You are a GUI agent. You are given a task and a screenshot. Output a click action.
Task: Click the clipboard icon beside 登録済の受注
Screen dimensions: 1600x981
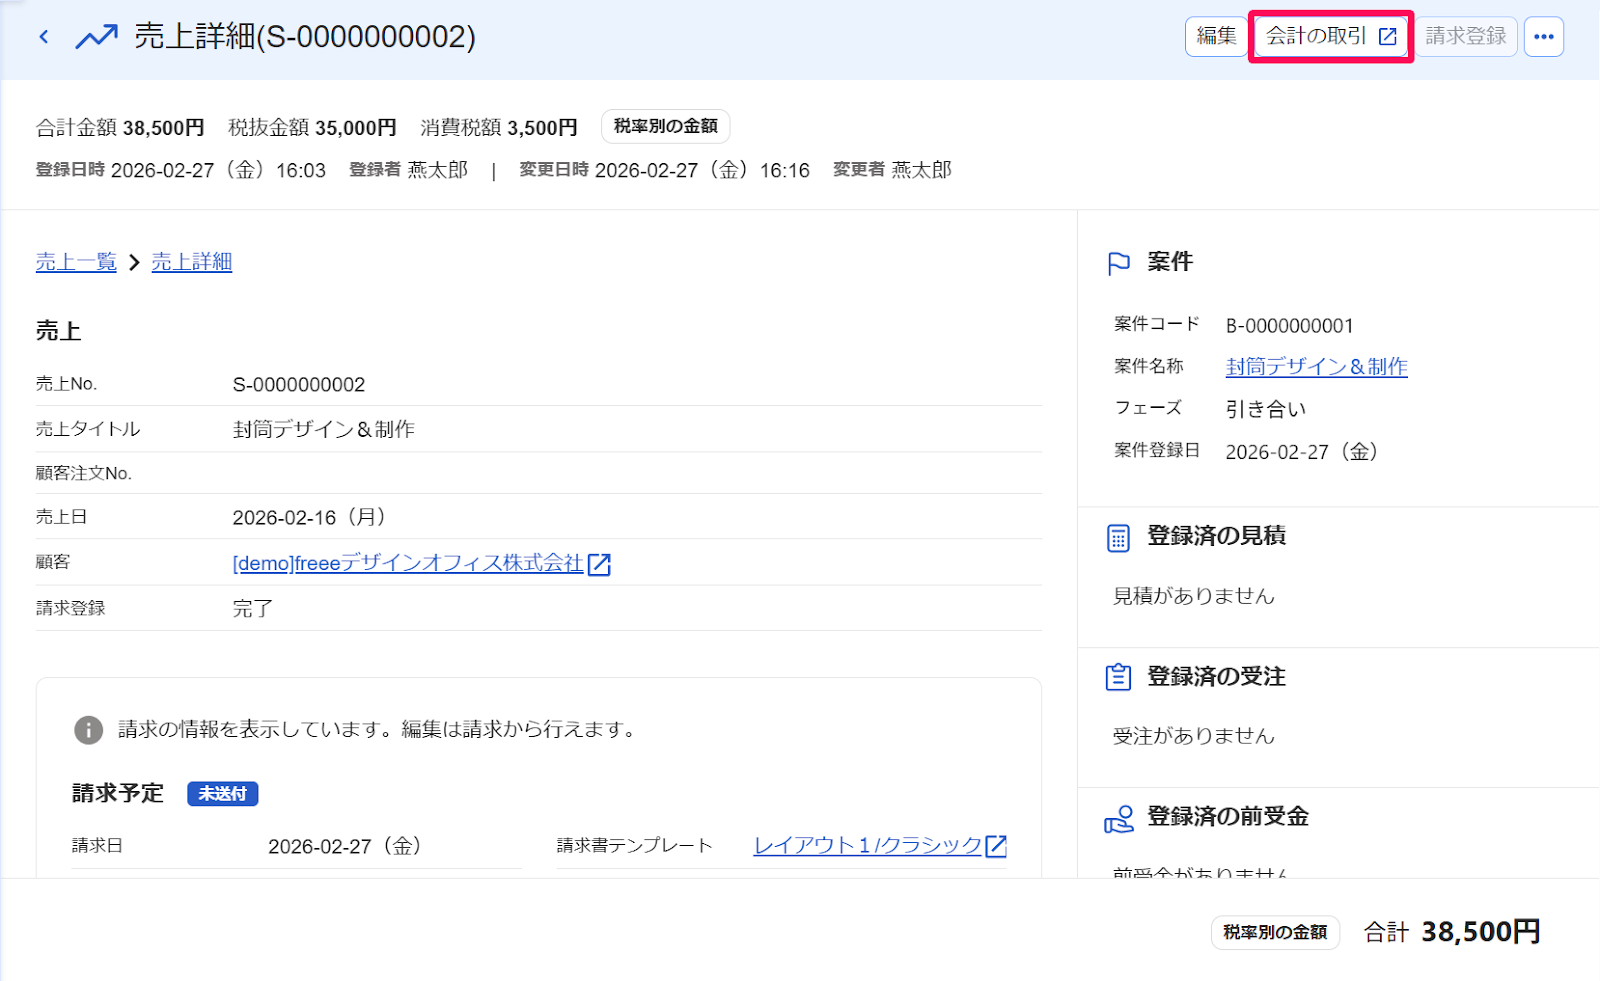1118,677
